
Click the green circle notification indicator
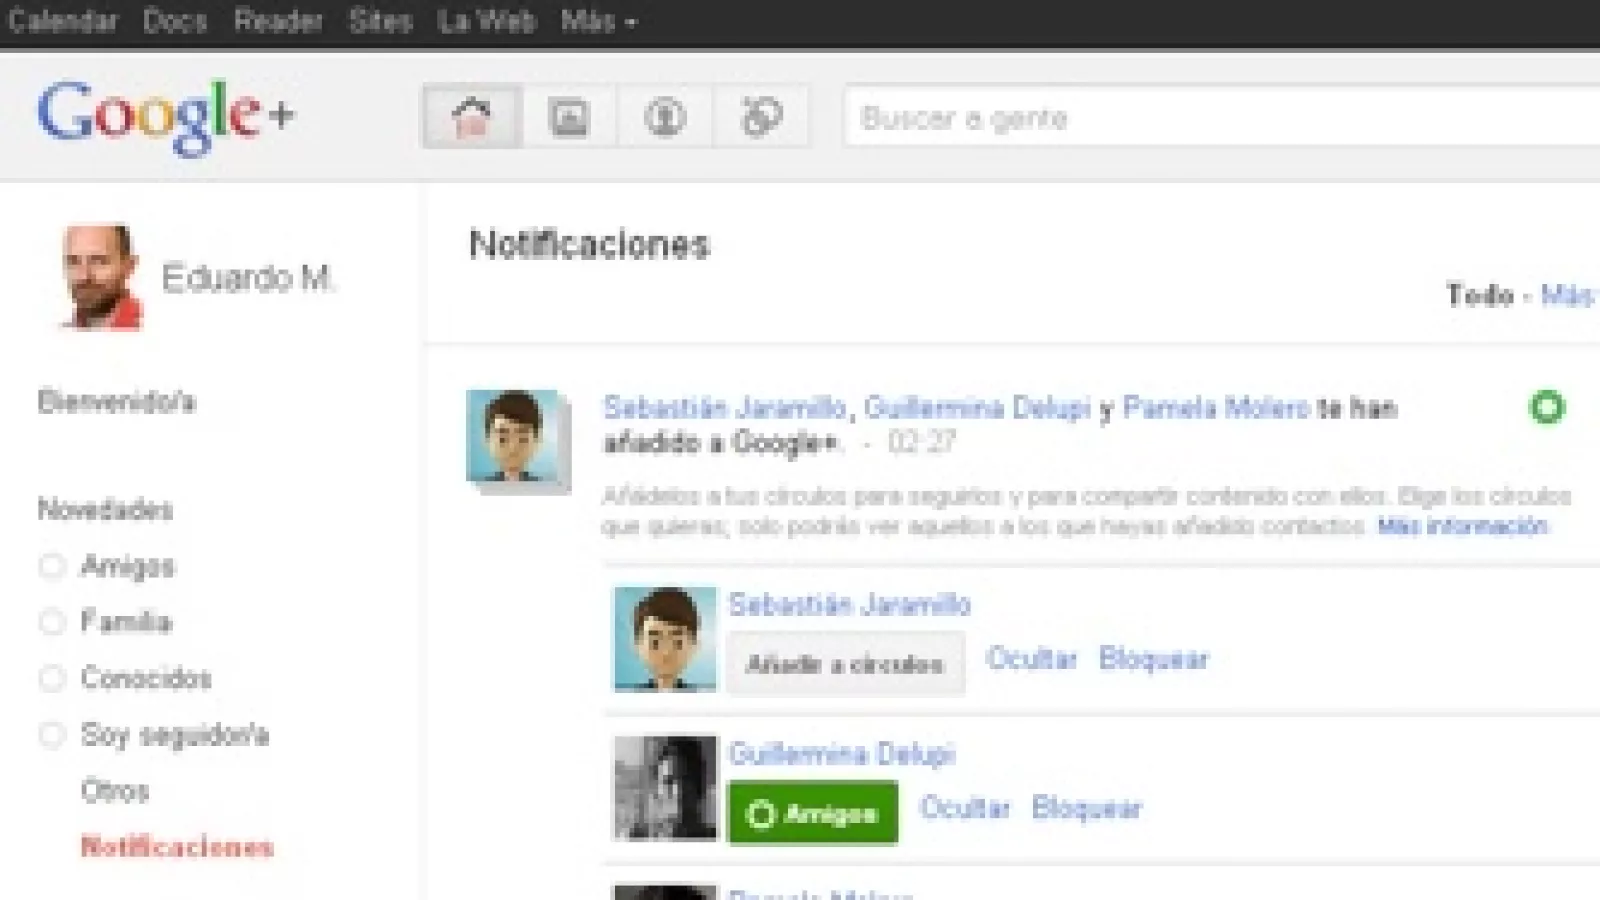pos(1546,407)
